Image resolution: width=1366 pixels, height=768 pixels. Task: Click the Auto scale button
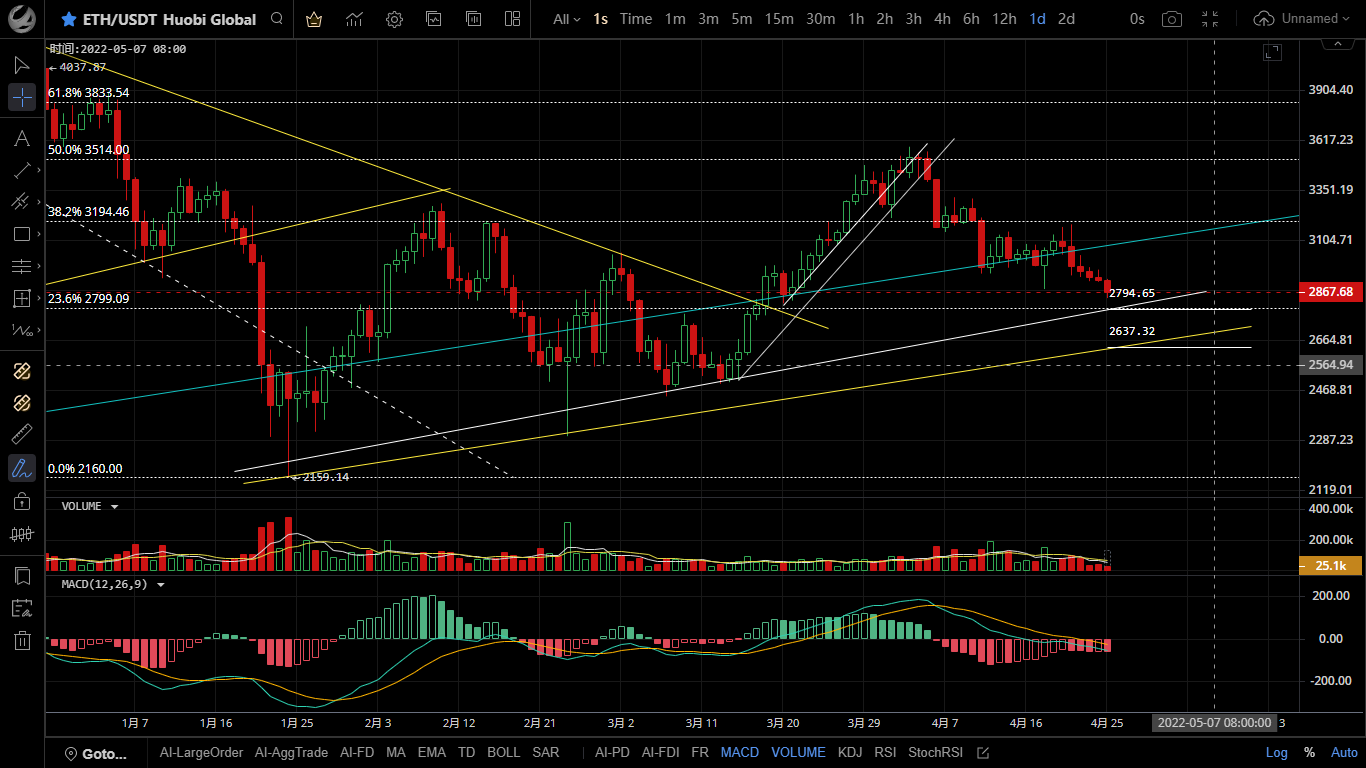pos(1344,752)
